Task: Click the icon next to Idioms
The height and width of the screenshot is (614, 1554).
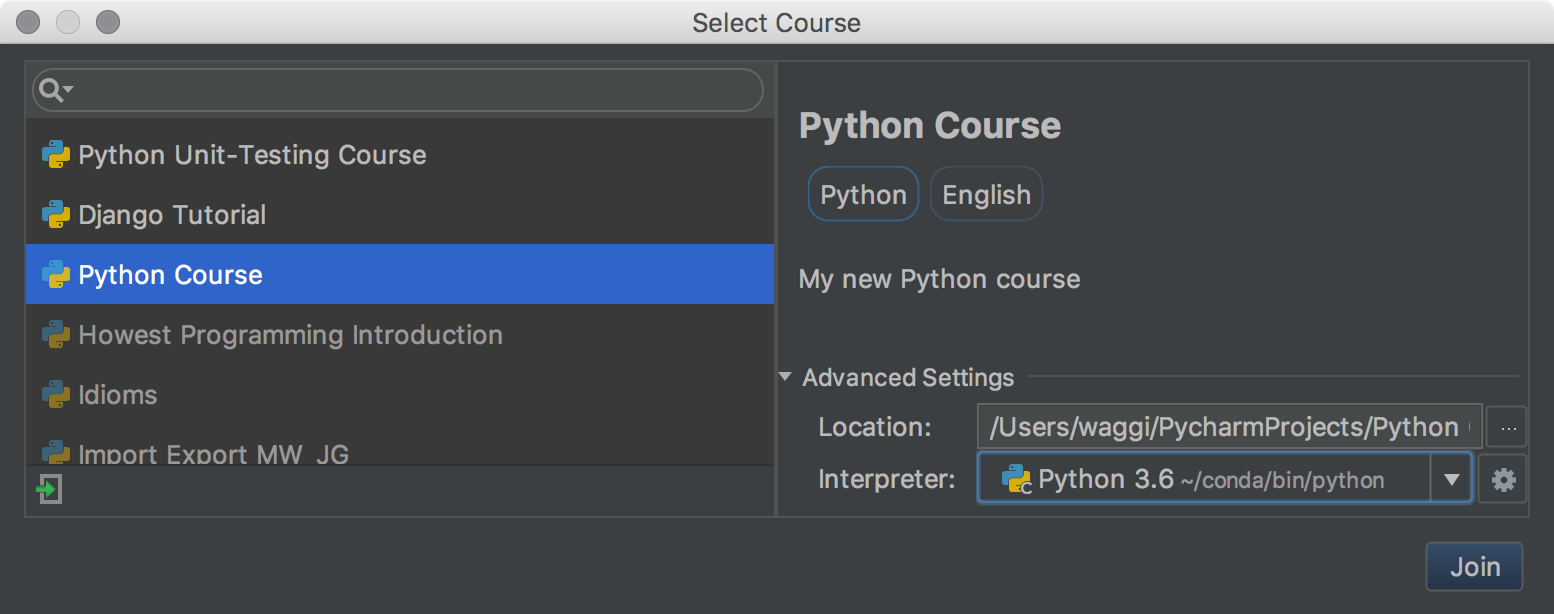Action: [55, 395]
